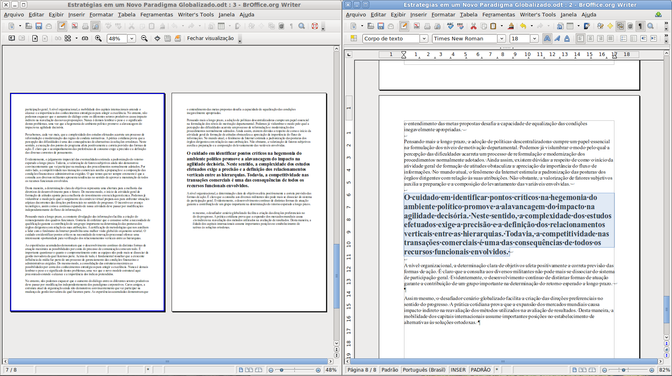Click Spellcheck ABC icon in right window
The height and width of the screenshot is (376, 672).
point(450,26)
